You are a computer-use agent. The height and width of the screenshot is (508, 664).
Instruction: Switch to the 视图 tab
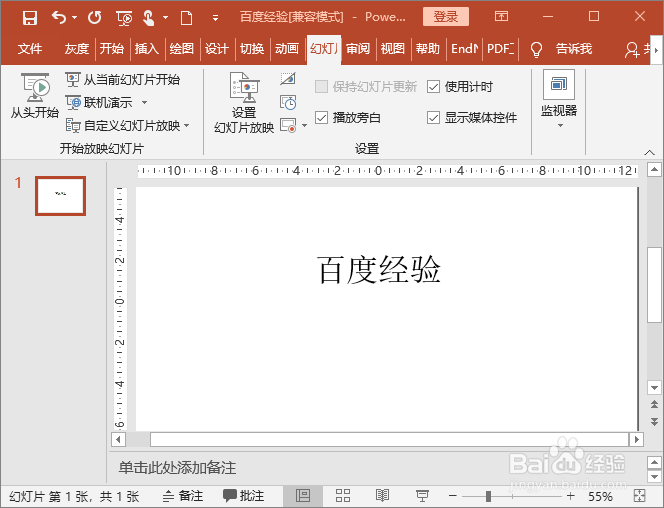(393, 49)
